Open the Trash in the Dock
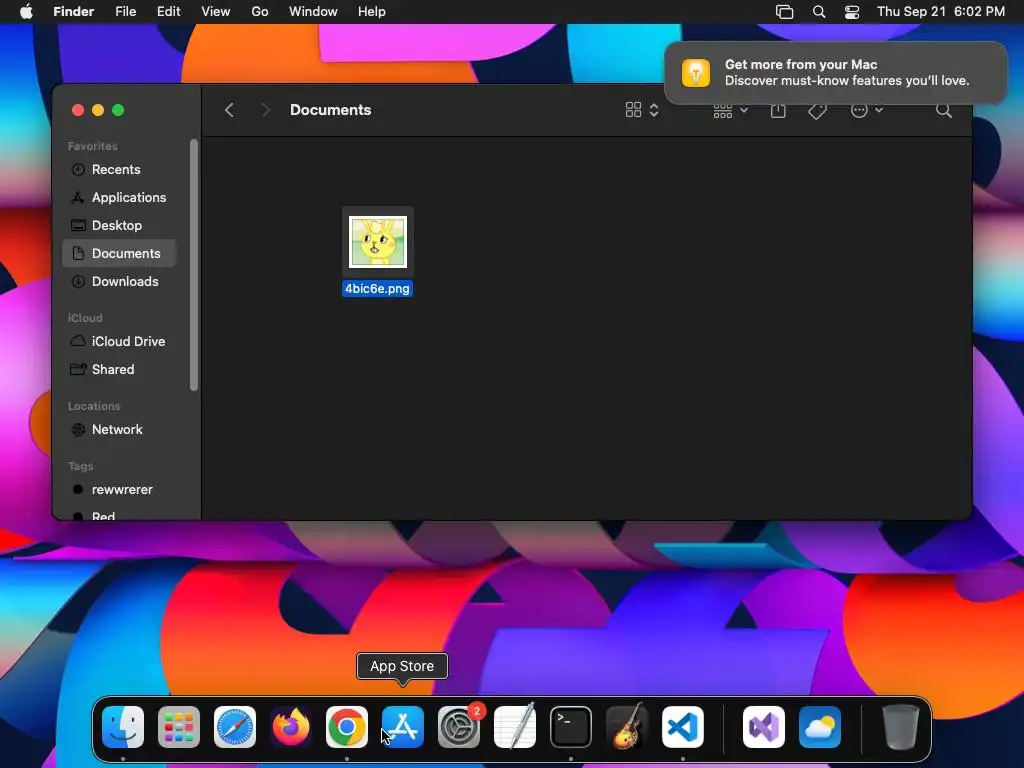The width and height of the screenshot is (1024, 768). click(901, 727)
